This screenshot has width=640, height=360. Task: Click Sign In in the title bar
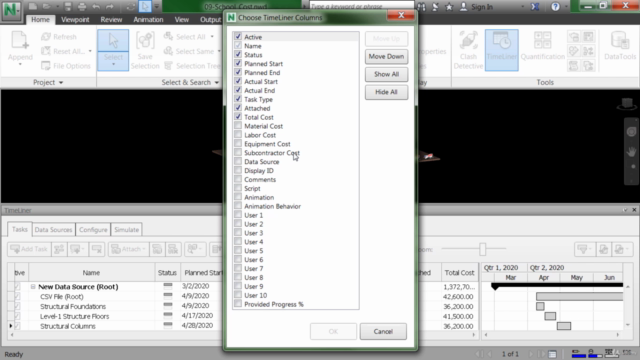click(x=482, y=7)
